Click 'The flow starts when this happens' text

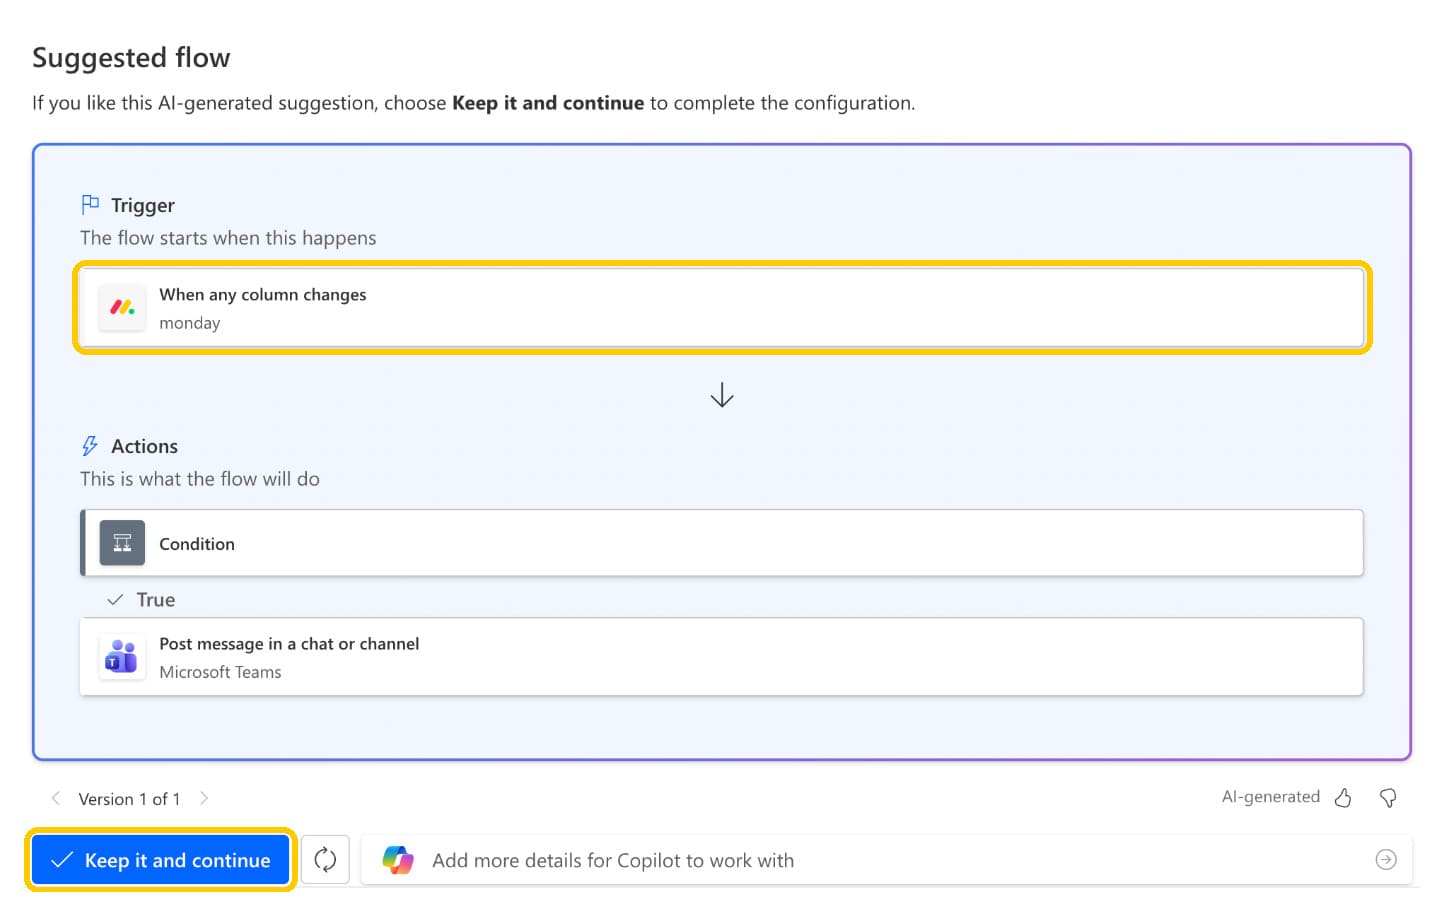coord(228,238)
